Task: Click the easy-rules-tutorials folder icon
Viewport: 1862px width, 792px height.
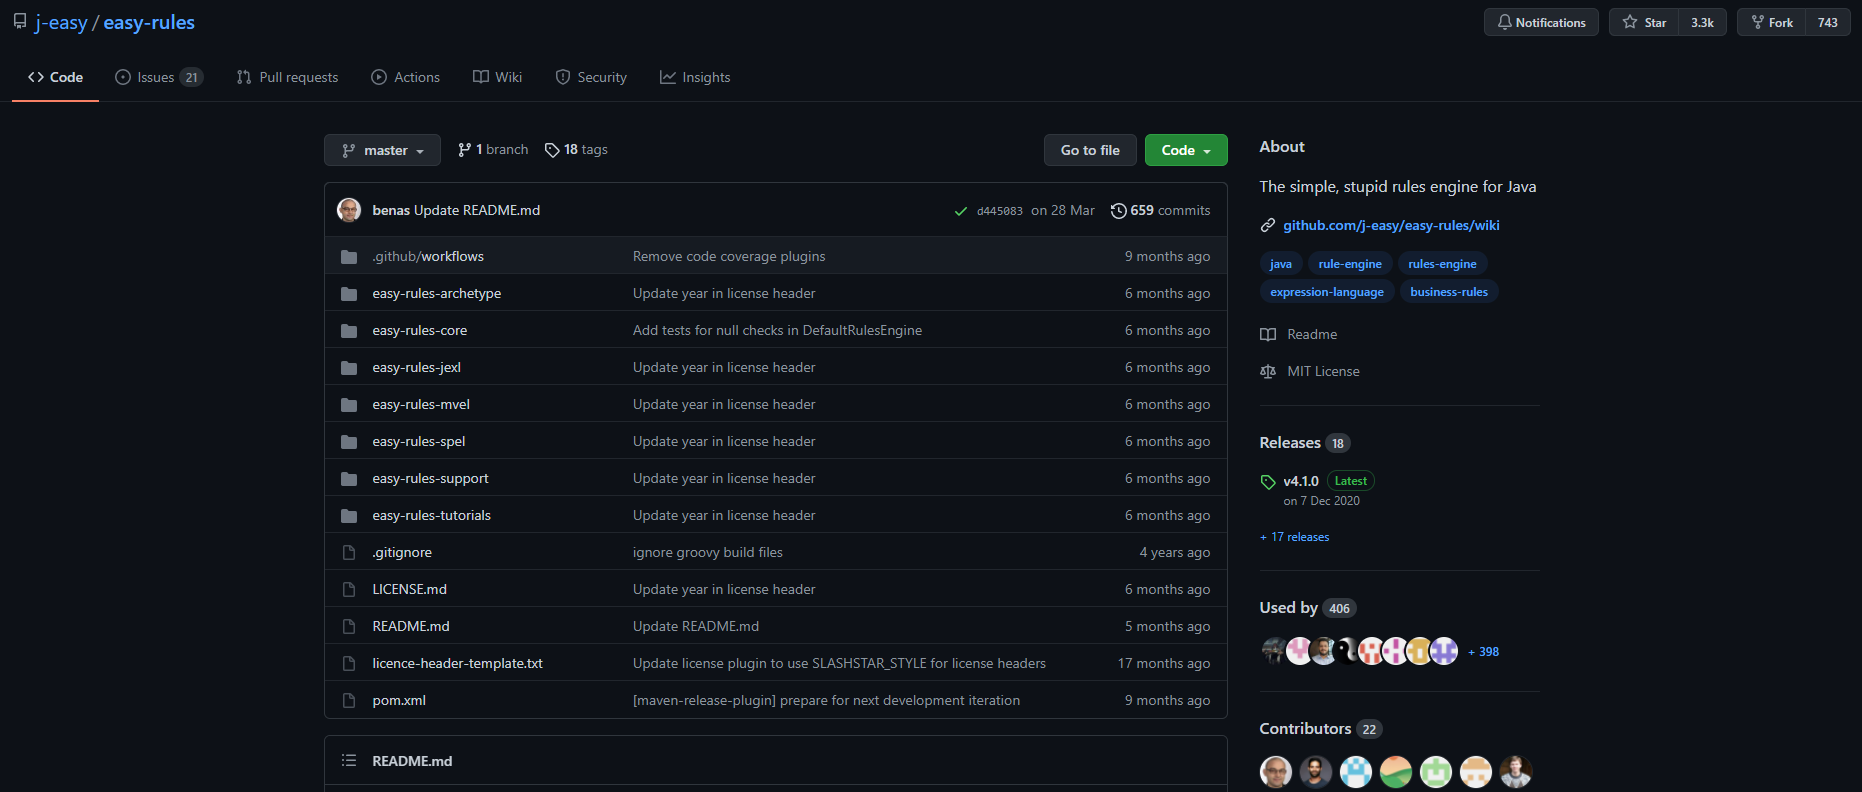Action: point(349,516)
